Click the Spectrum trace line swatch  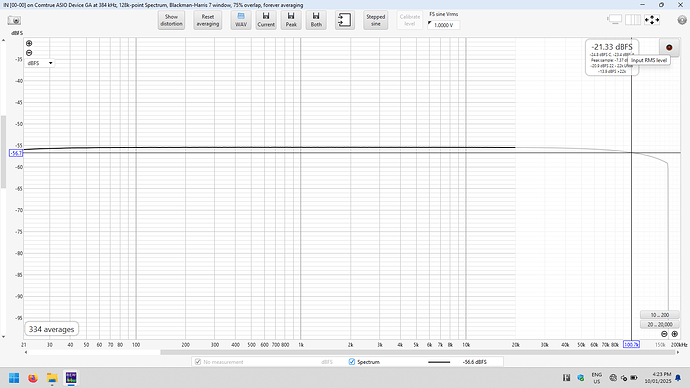coord(439,362)
